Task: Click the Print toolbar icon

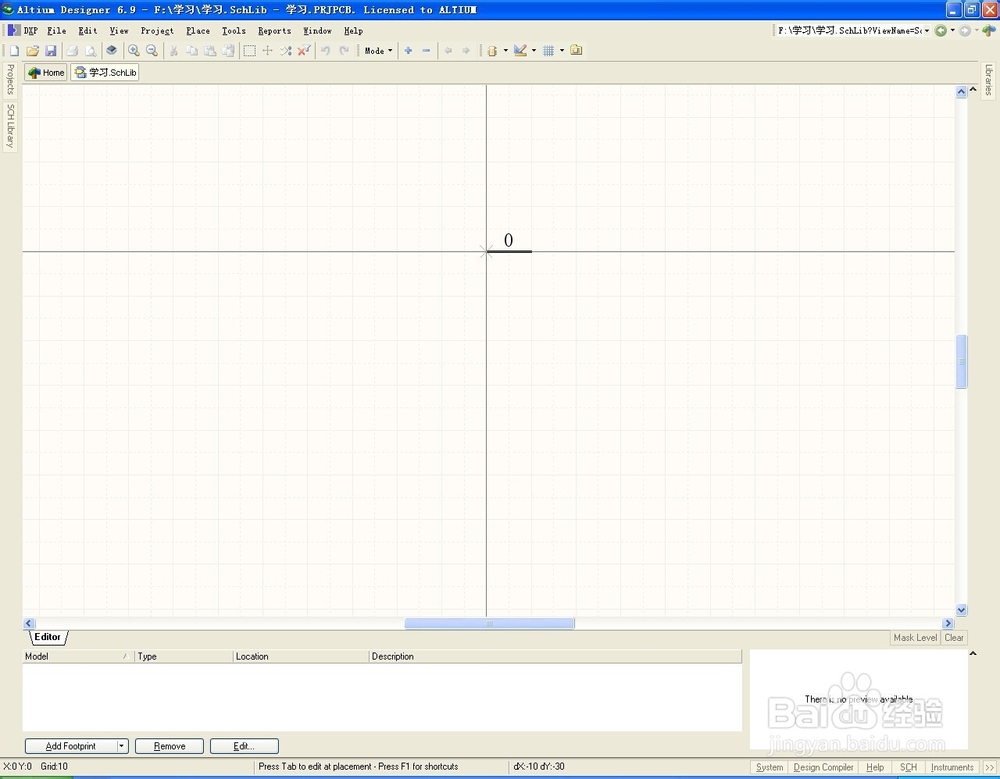Action: (x=72, y=50)
